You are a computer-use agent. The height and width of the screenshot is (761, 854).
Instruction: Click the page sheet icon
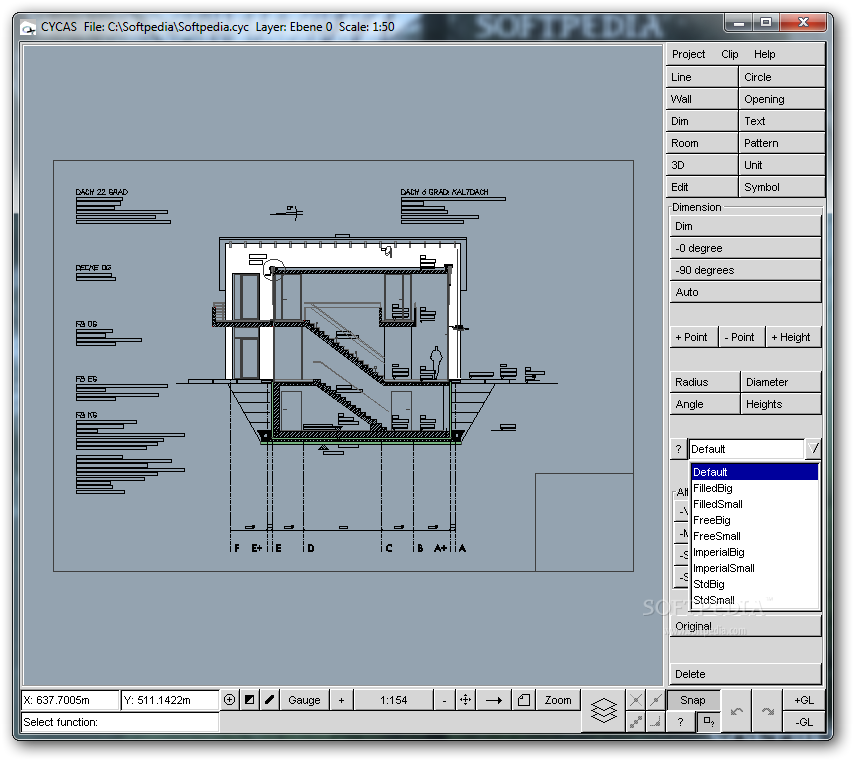tap(523, 700)
